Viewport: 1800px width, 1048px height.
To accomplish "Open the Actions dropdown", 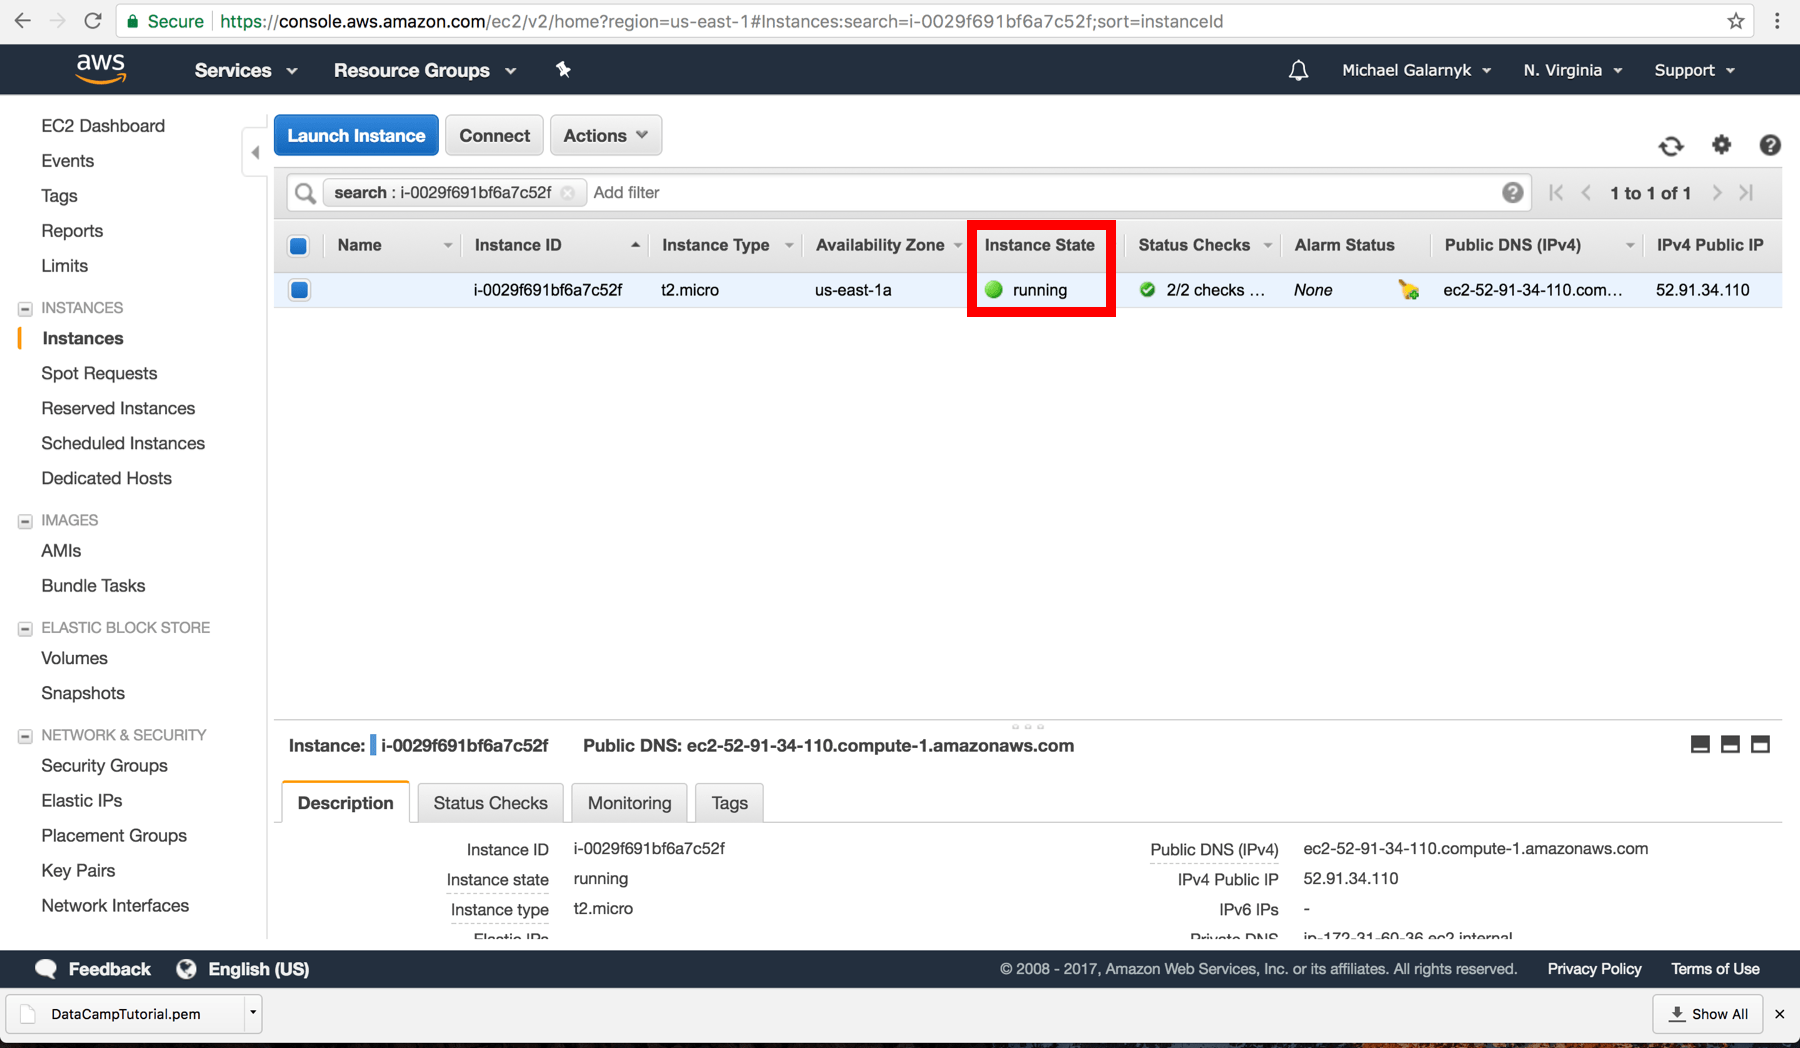I will [605, 135].
